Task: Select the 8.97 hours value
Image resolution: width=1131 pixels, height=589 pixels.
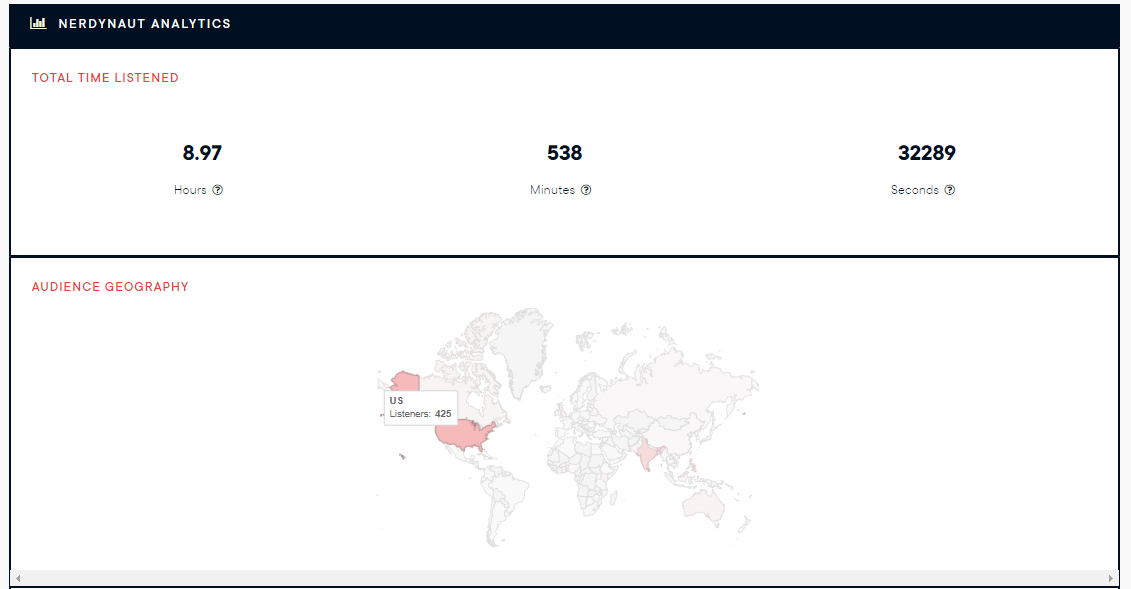Action: pyautogui.click(x=202, y=153)
